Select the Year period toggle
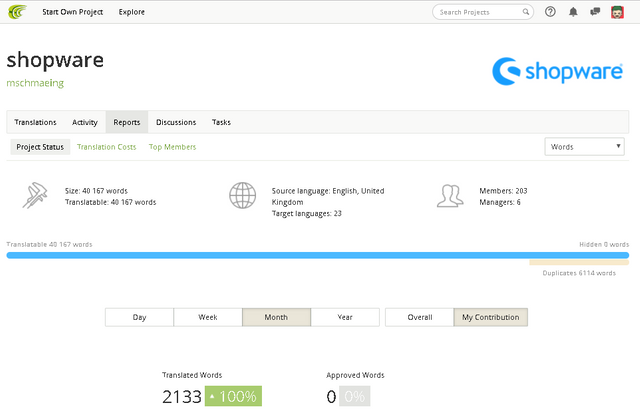 (345, 317)
